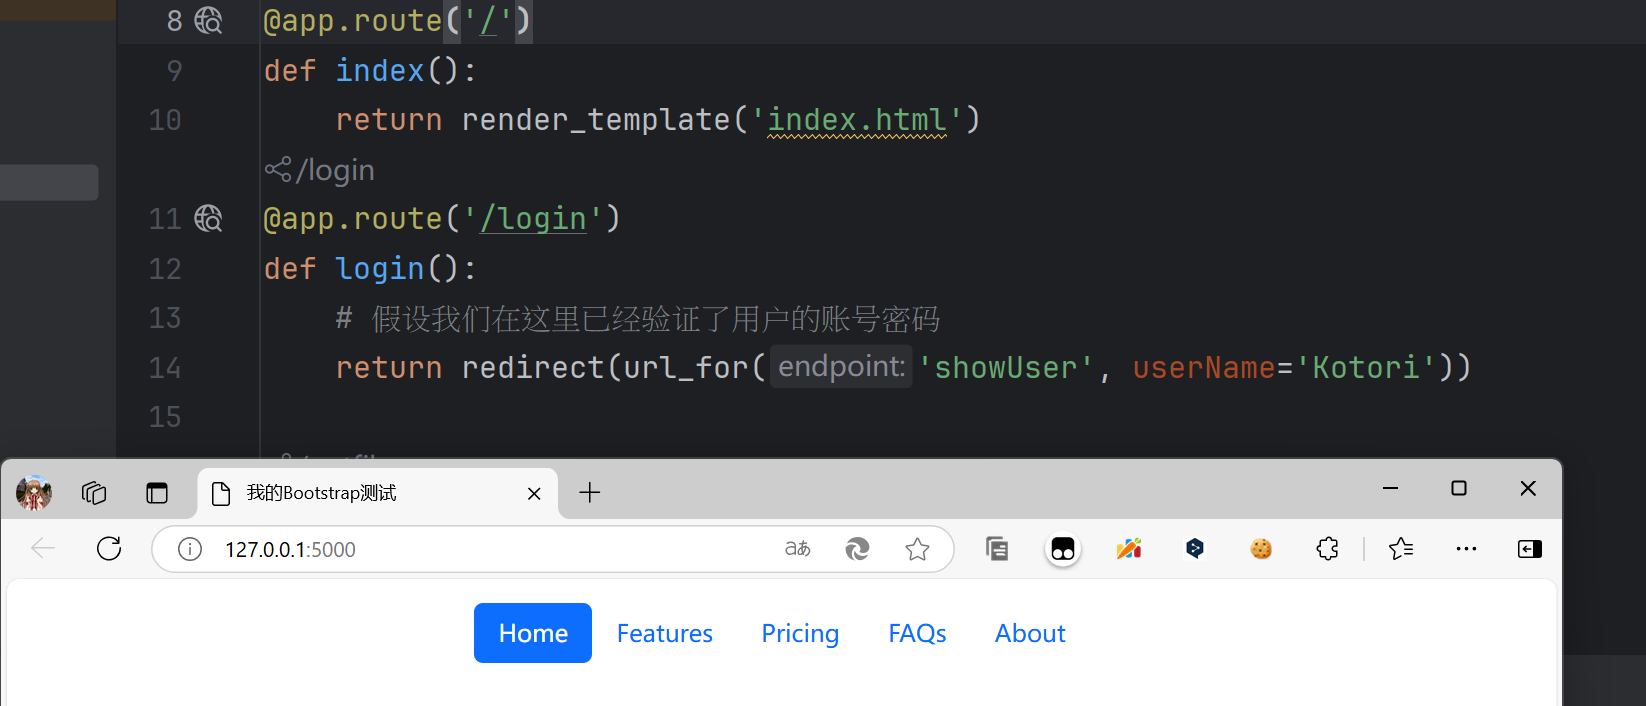Open the tab actions menu icon
Screen dimensions: 1646x706
click(157, 493)
